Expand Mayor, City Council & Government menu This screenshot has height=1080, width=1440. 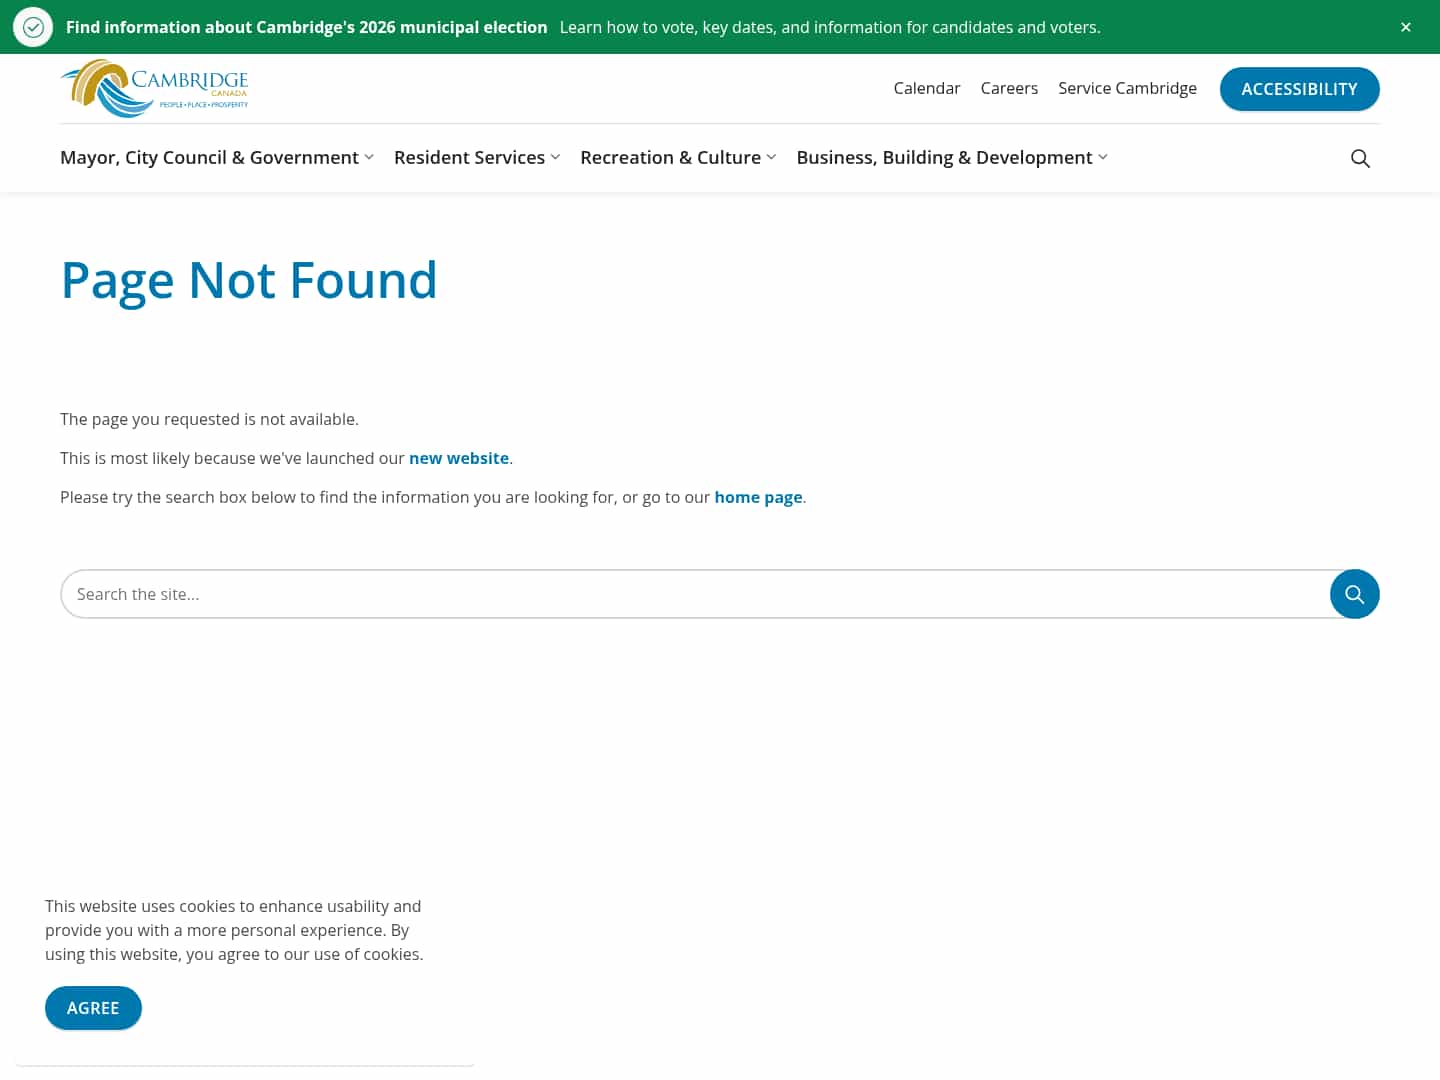point(217,157)
